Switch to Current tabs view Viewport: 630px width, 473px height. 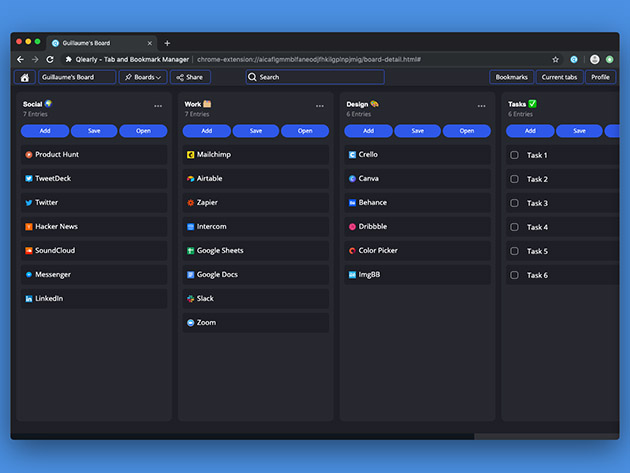click(x=559, y=77)
